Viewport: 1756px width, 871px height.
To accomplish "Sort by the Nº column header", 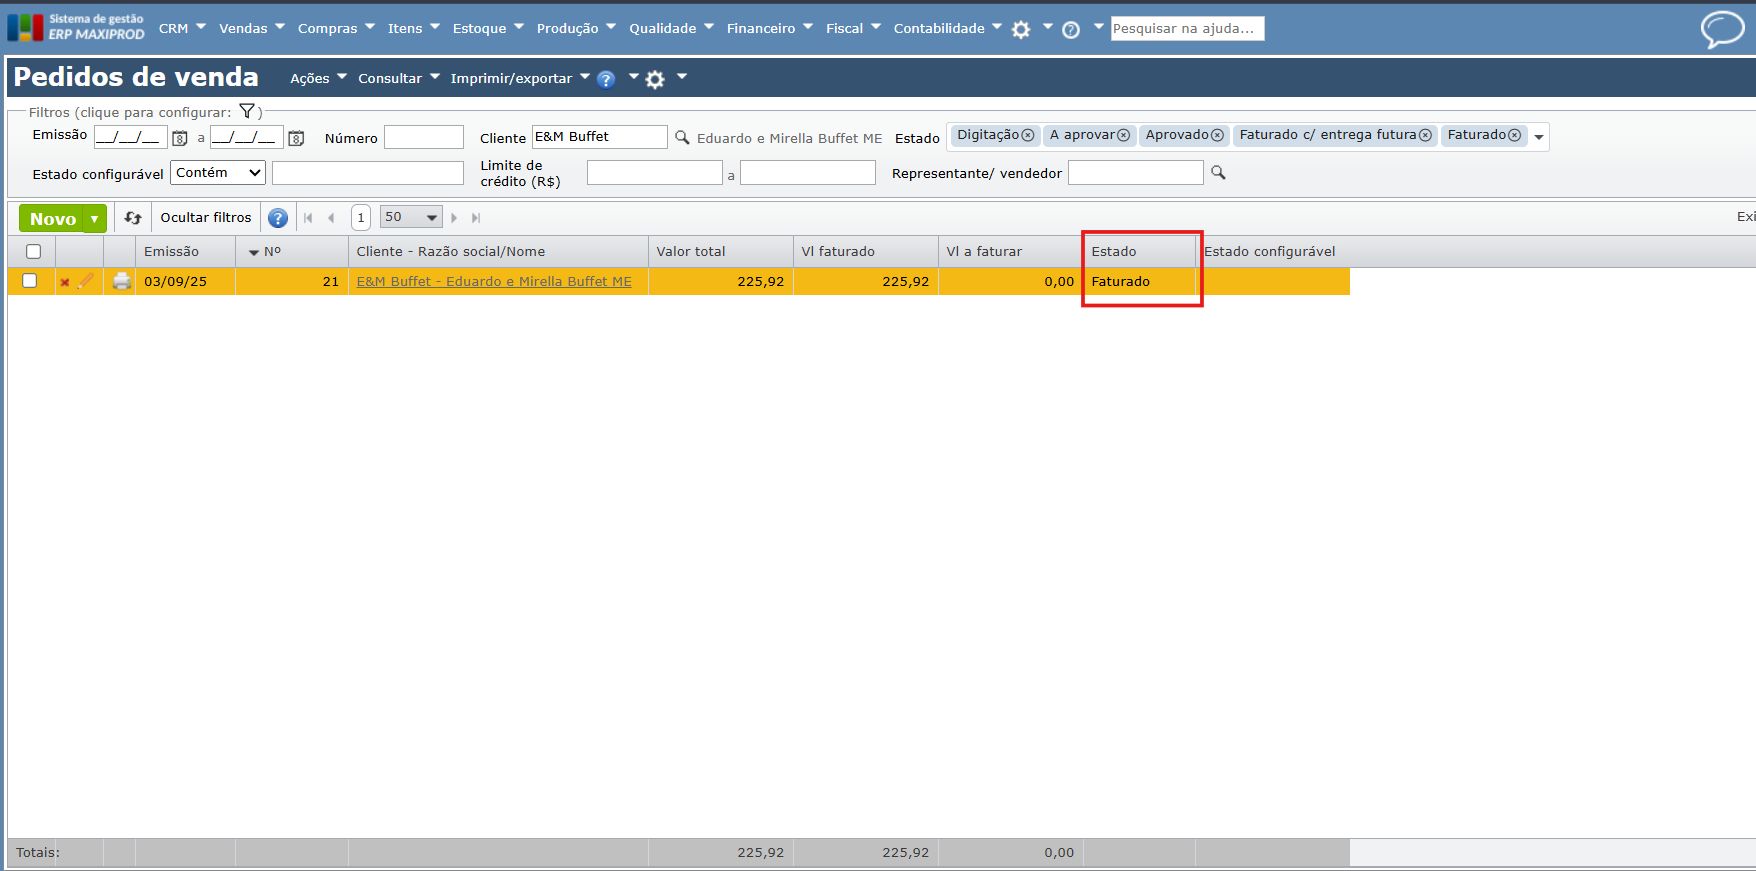I will [x=272, y=251].
